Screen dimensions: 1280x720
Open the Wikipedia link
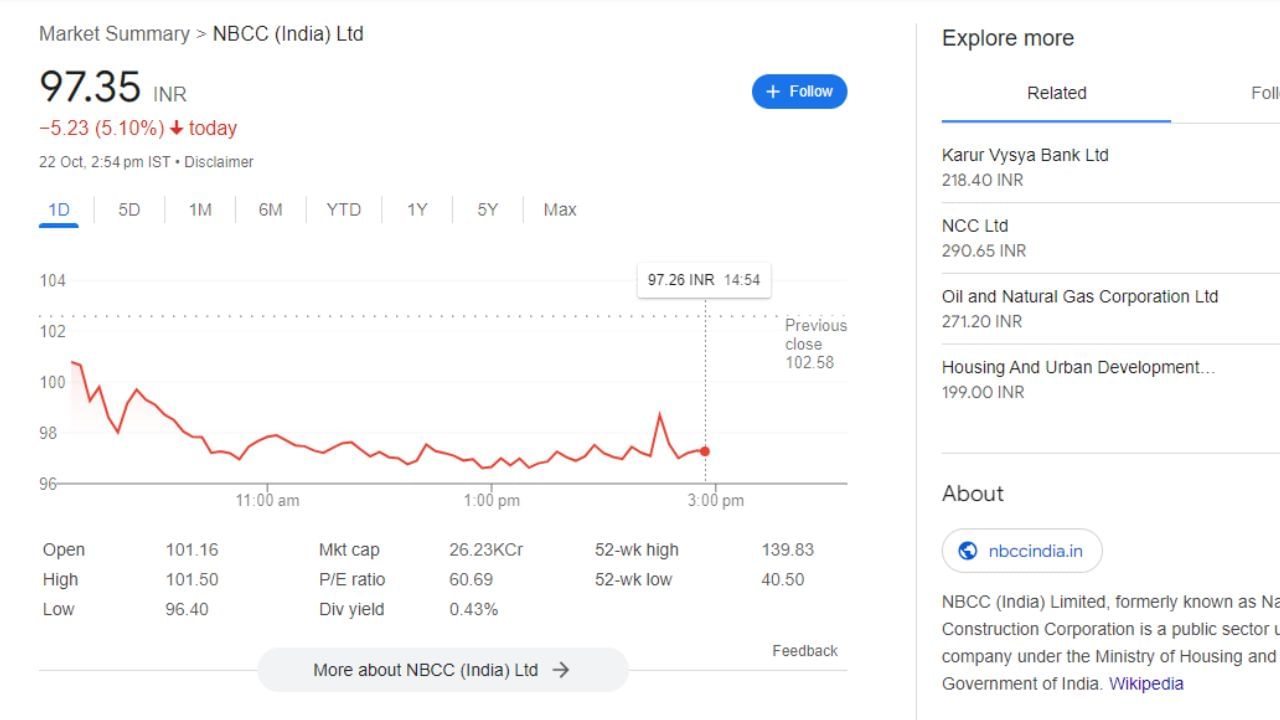tap(1146, 684)
